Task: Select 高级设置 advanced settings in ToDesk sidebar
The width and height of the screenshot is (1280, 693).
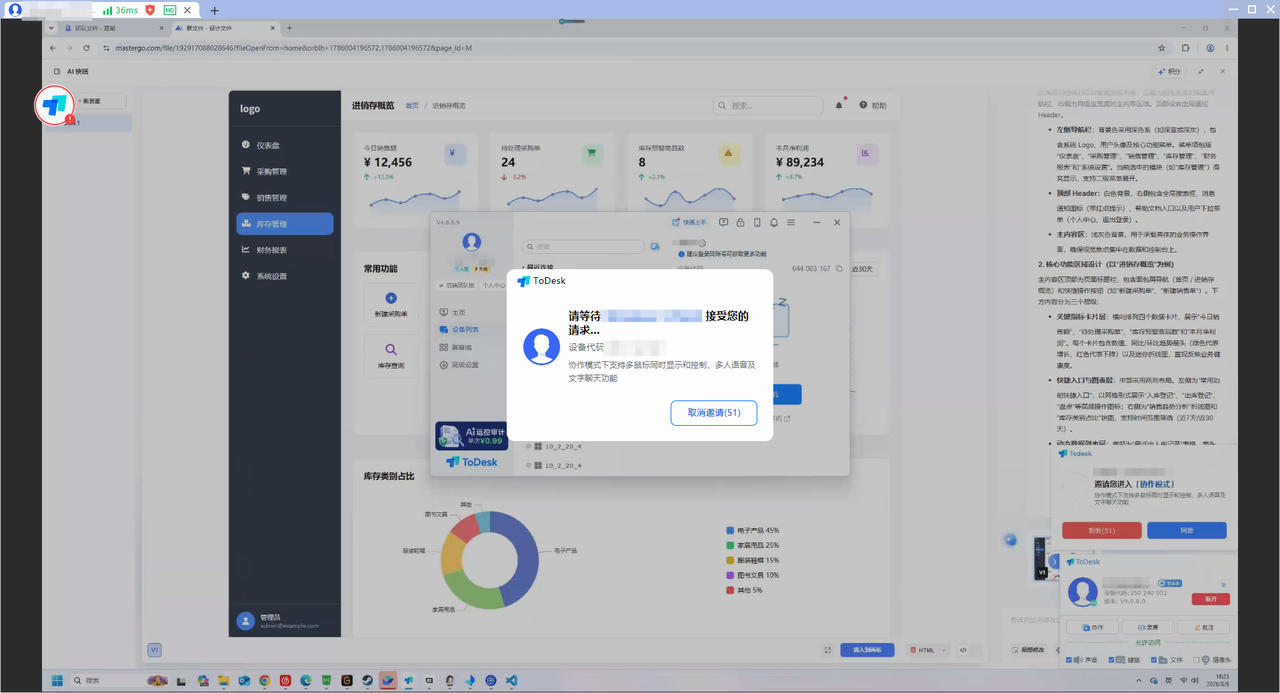Action: click(x=472, y=365)
